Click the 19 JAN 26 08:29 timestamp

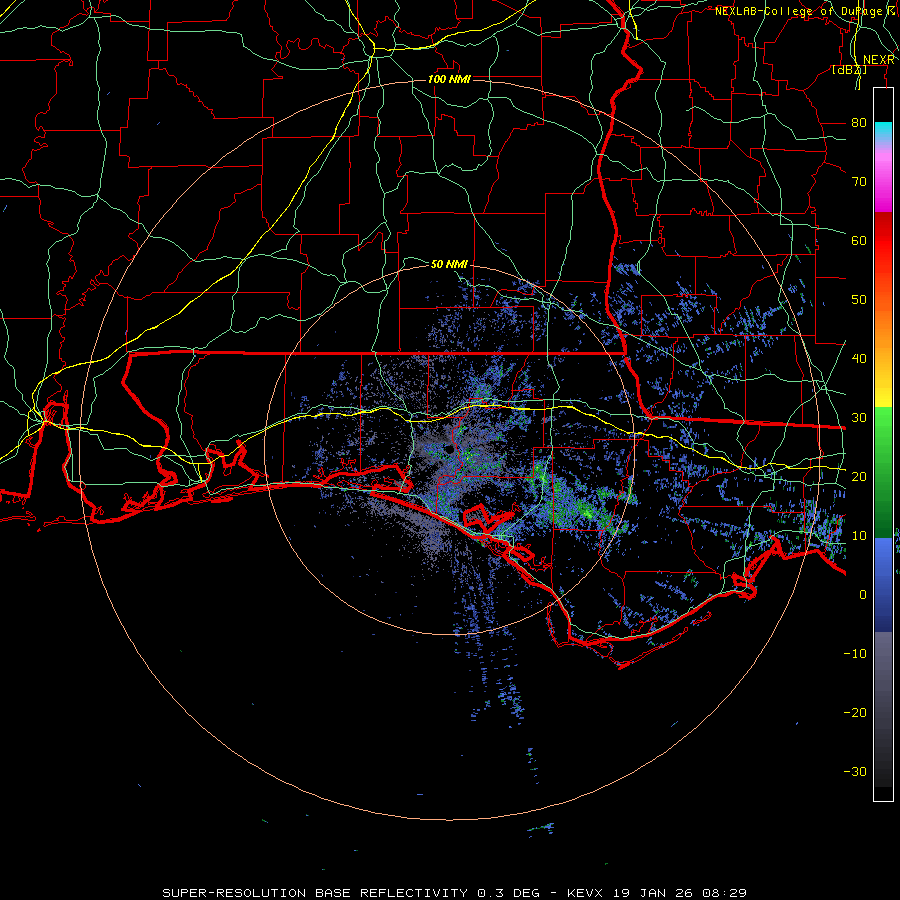680,893
